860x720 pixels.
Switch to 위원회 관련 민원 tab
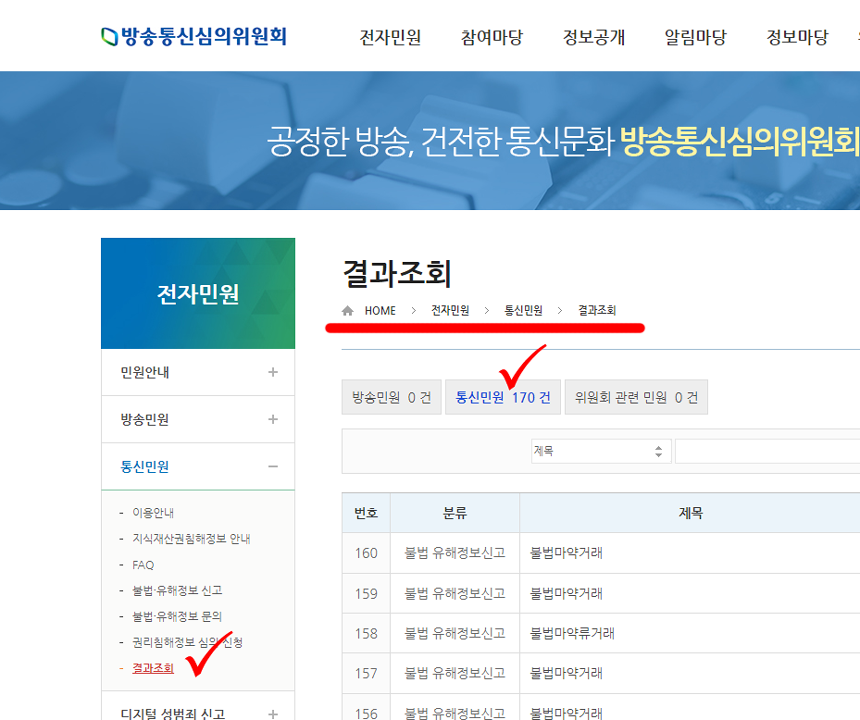coord(635,397)
